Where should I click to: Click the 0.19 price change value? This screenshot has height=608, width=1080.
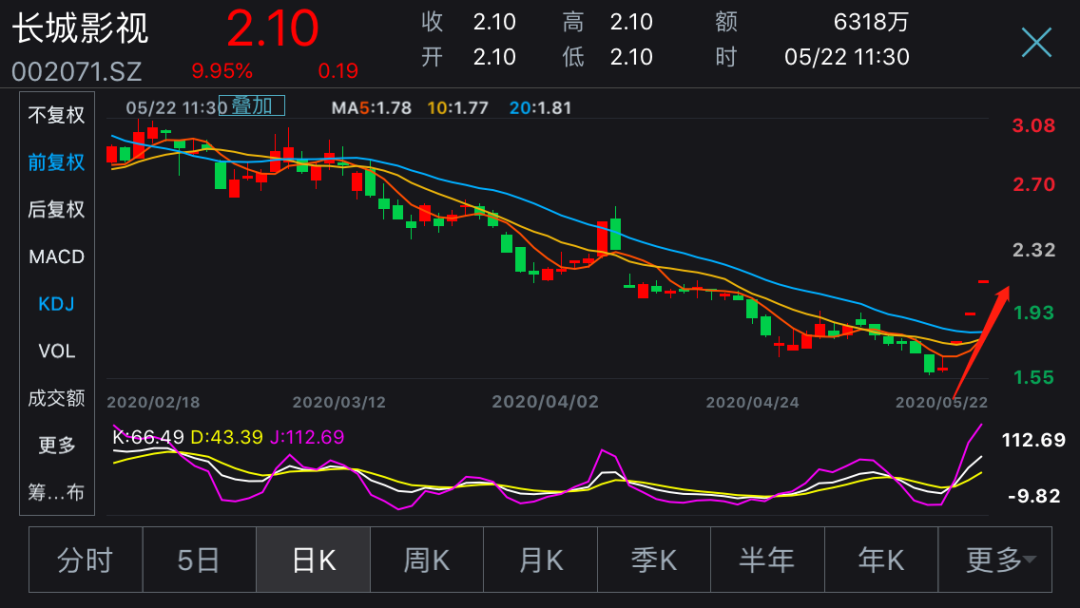(x=338, y=71)
